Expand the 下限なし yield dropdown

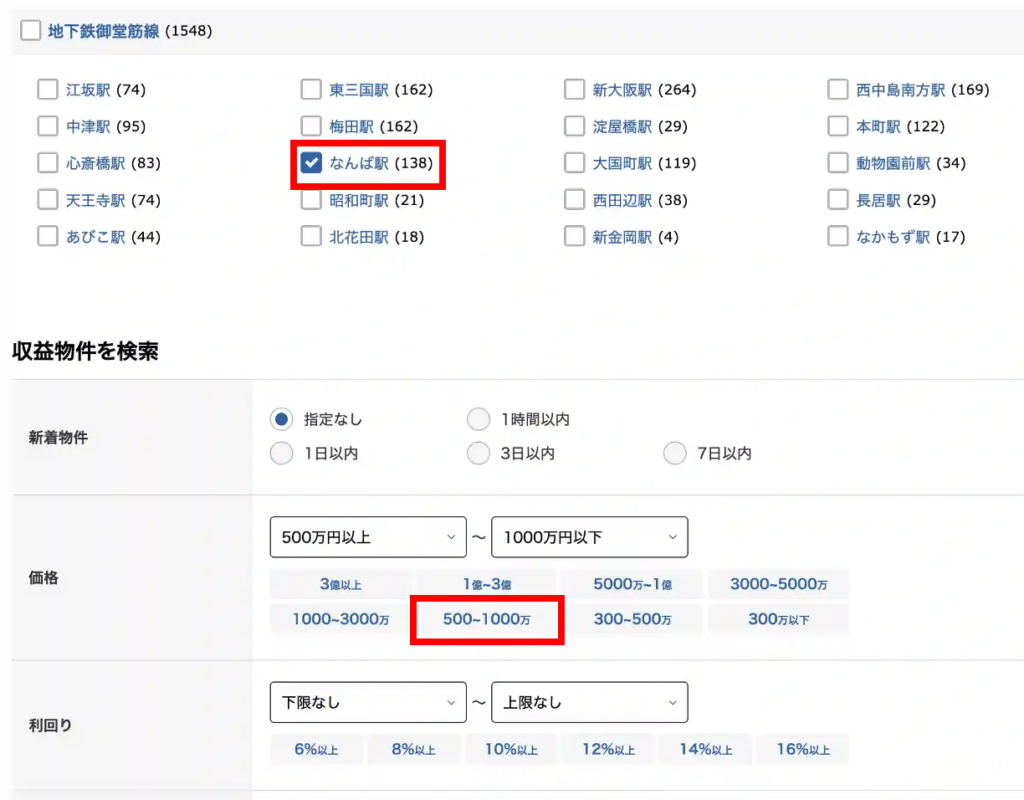368,702
